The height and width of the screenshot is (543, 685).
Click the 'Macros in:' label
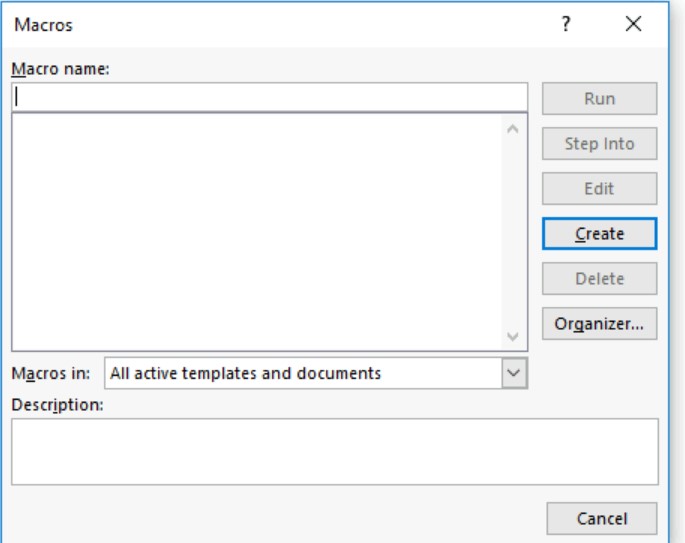[x=50, y=373]
